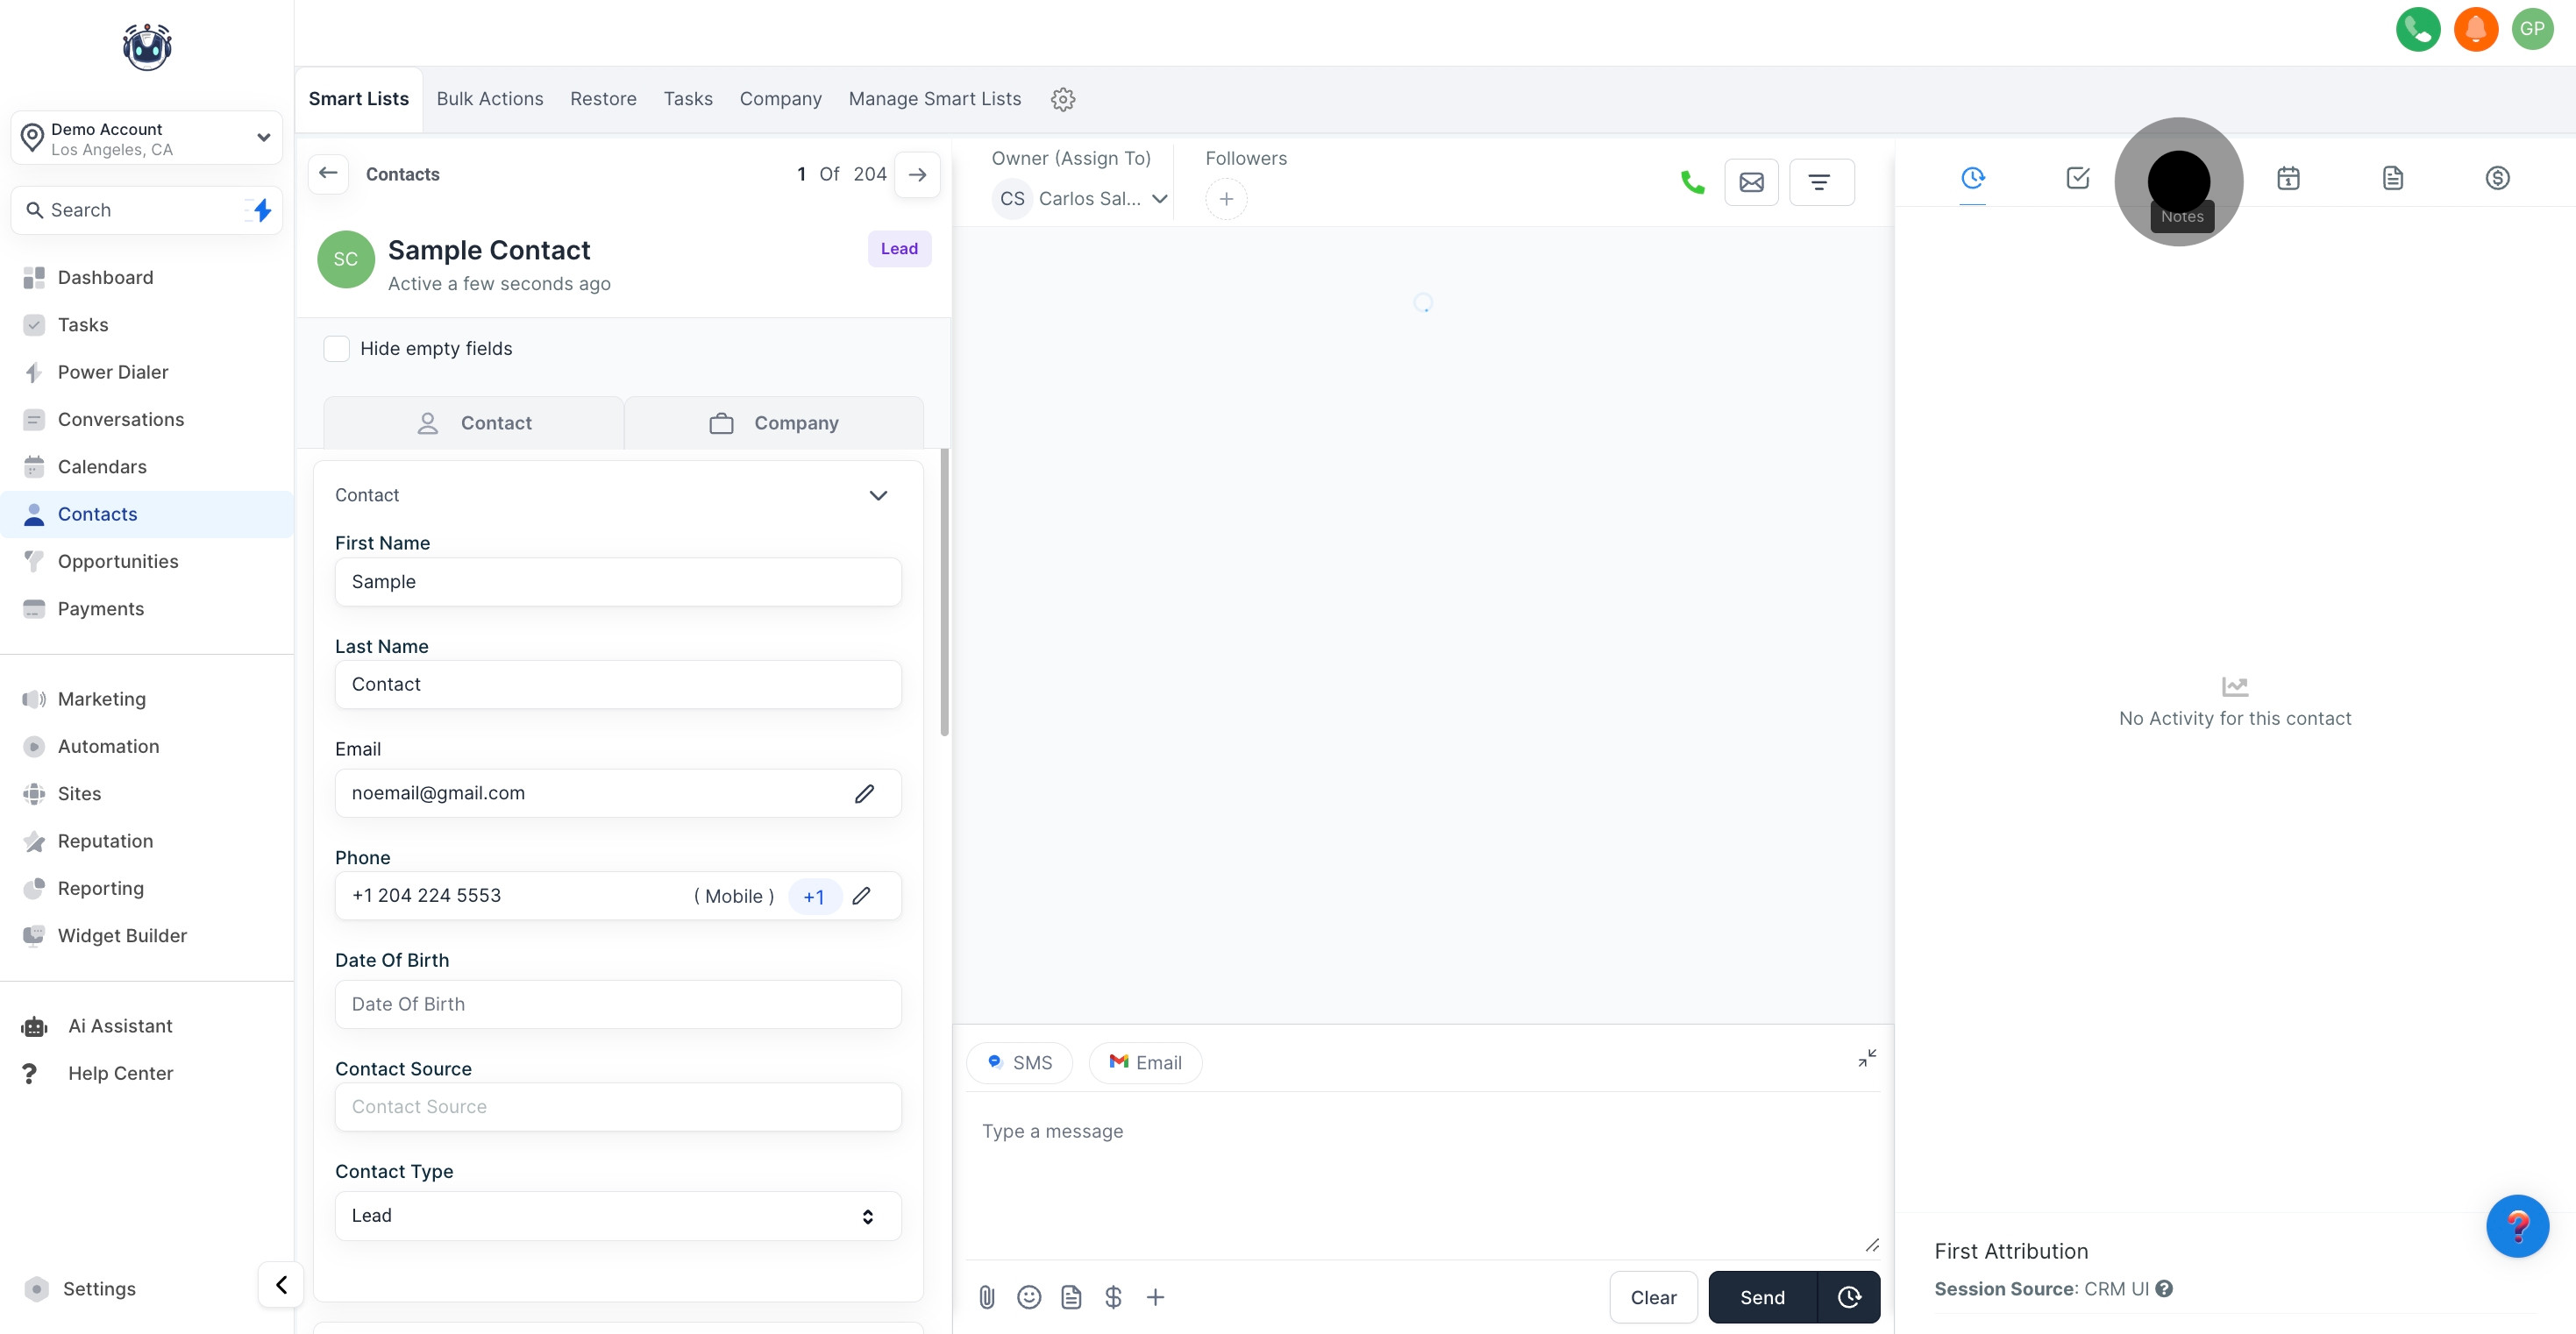Click the Smart Lists settings gear icon
The height and width of the screenshot is (1334, 2576).
(1062, 99)
